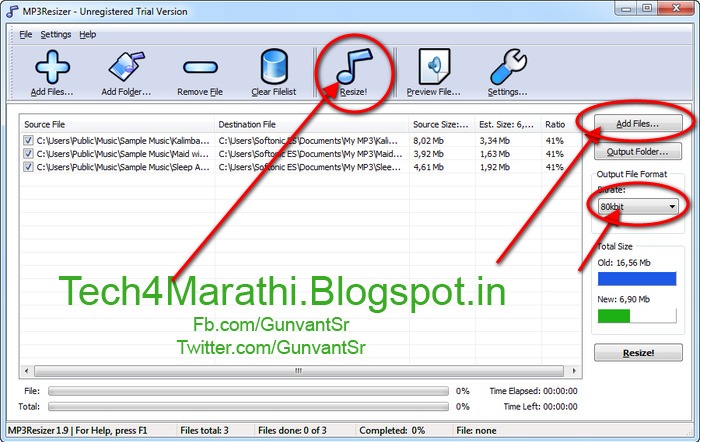701x442 pixels.
Task: Click the Add Folder toolbar icon
Action: pyautogui.click(x=127, y=67)
